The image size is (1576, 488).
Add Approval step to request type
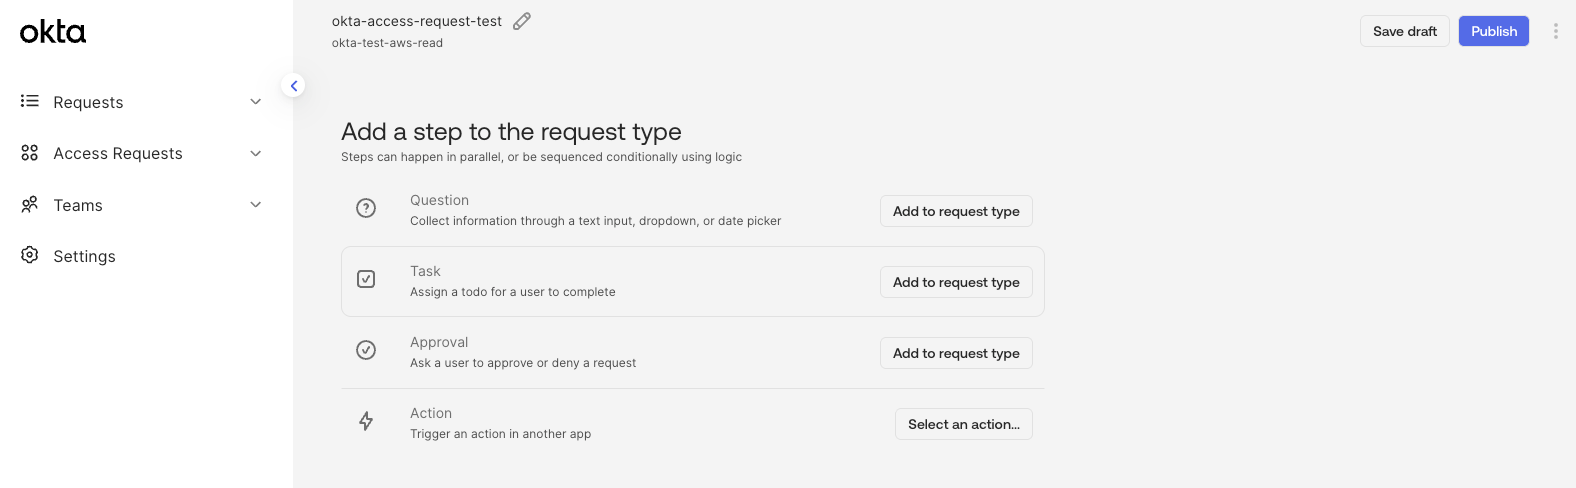[x=956, y=353]
